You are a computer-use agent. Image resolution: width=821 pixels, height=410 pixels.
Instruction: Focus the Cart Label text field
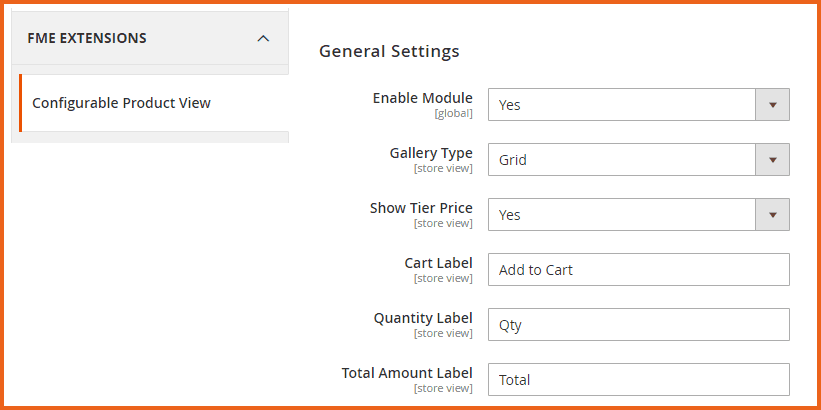point(638,270)
